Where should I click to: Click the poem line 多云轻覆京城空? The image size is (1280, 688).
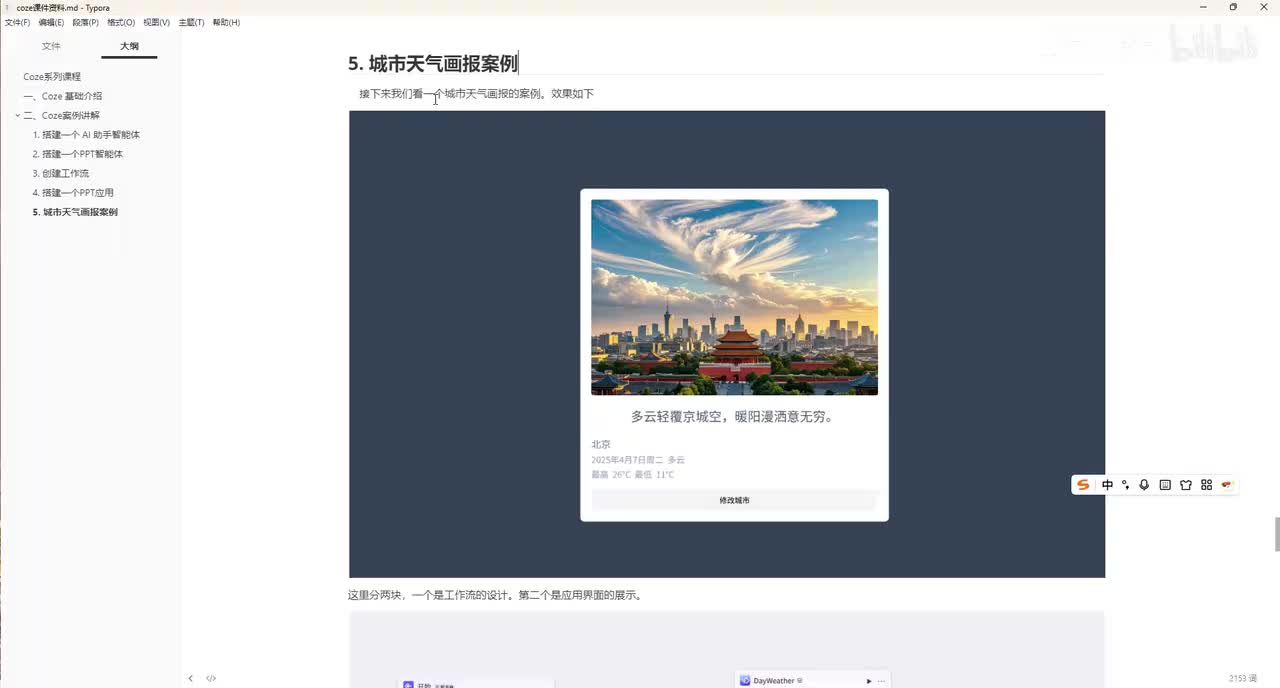(x=732, y=417)
